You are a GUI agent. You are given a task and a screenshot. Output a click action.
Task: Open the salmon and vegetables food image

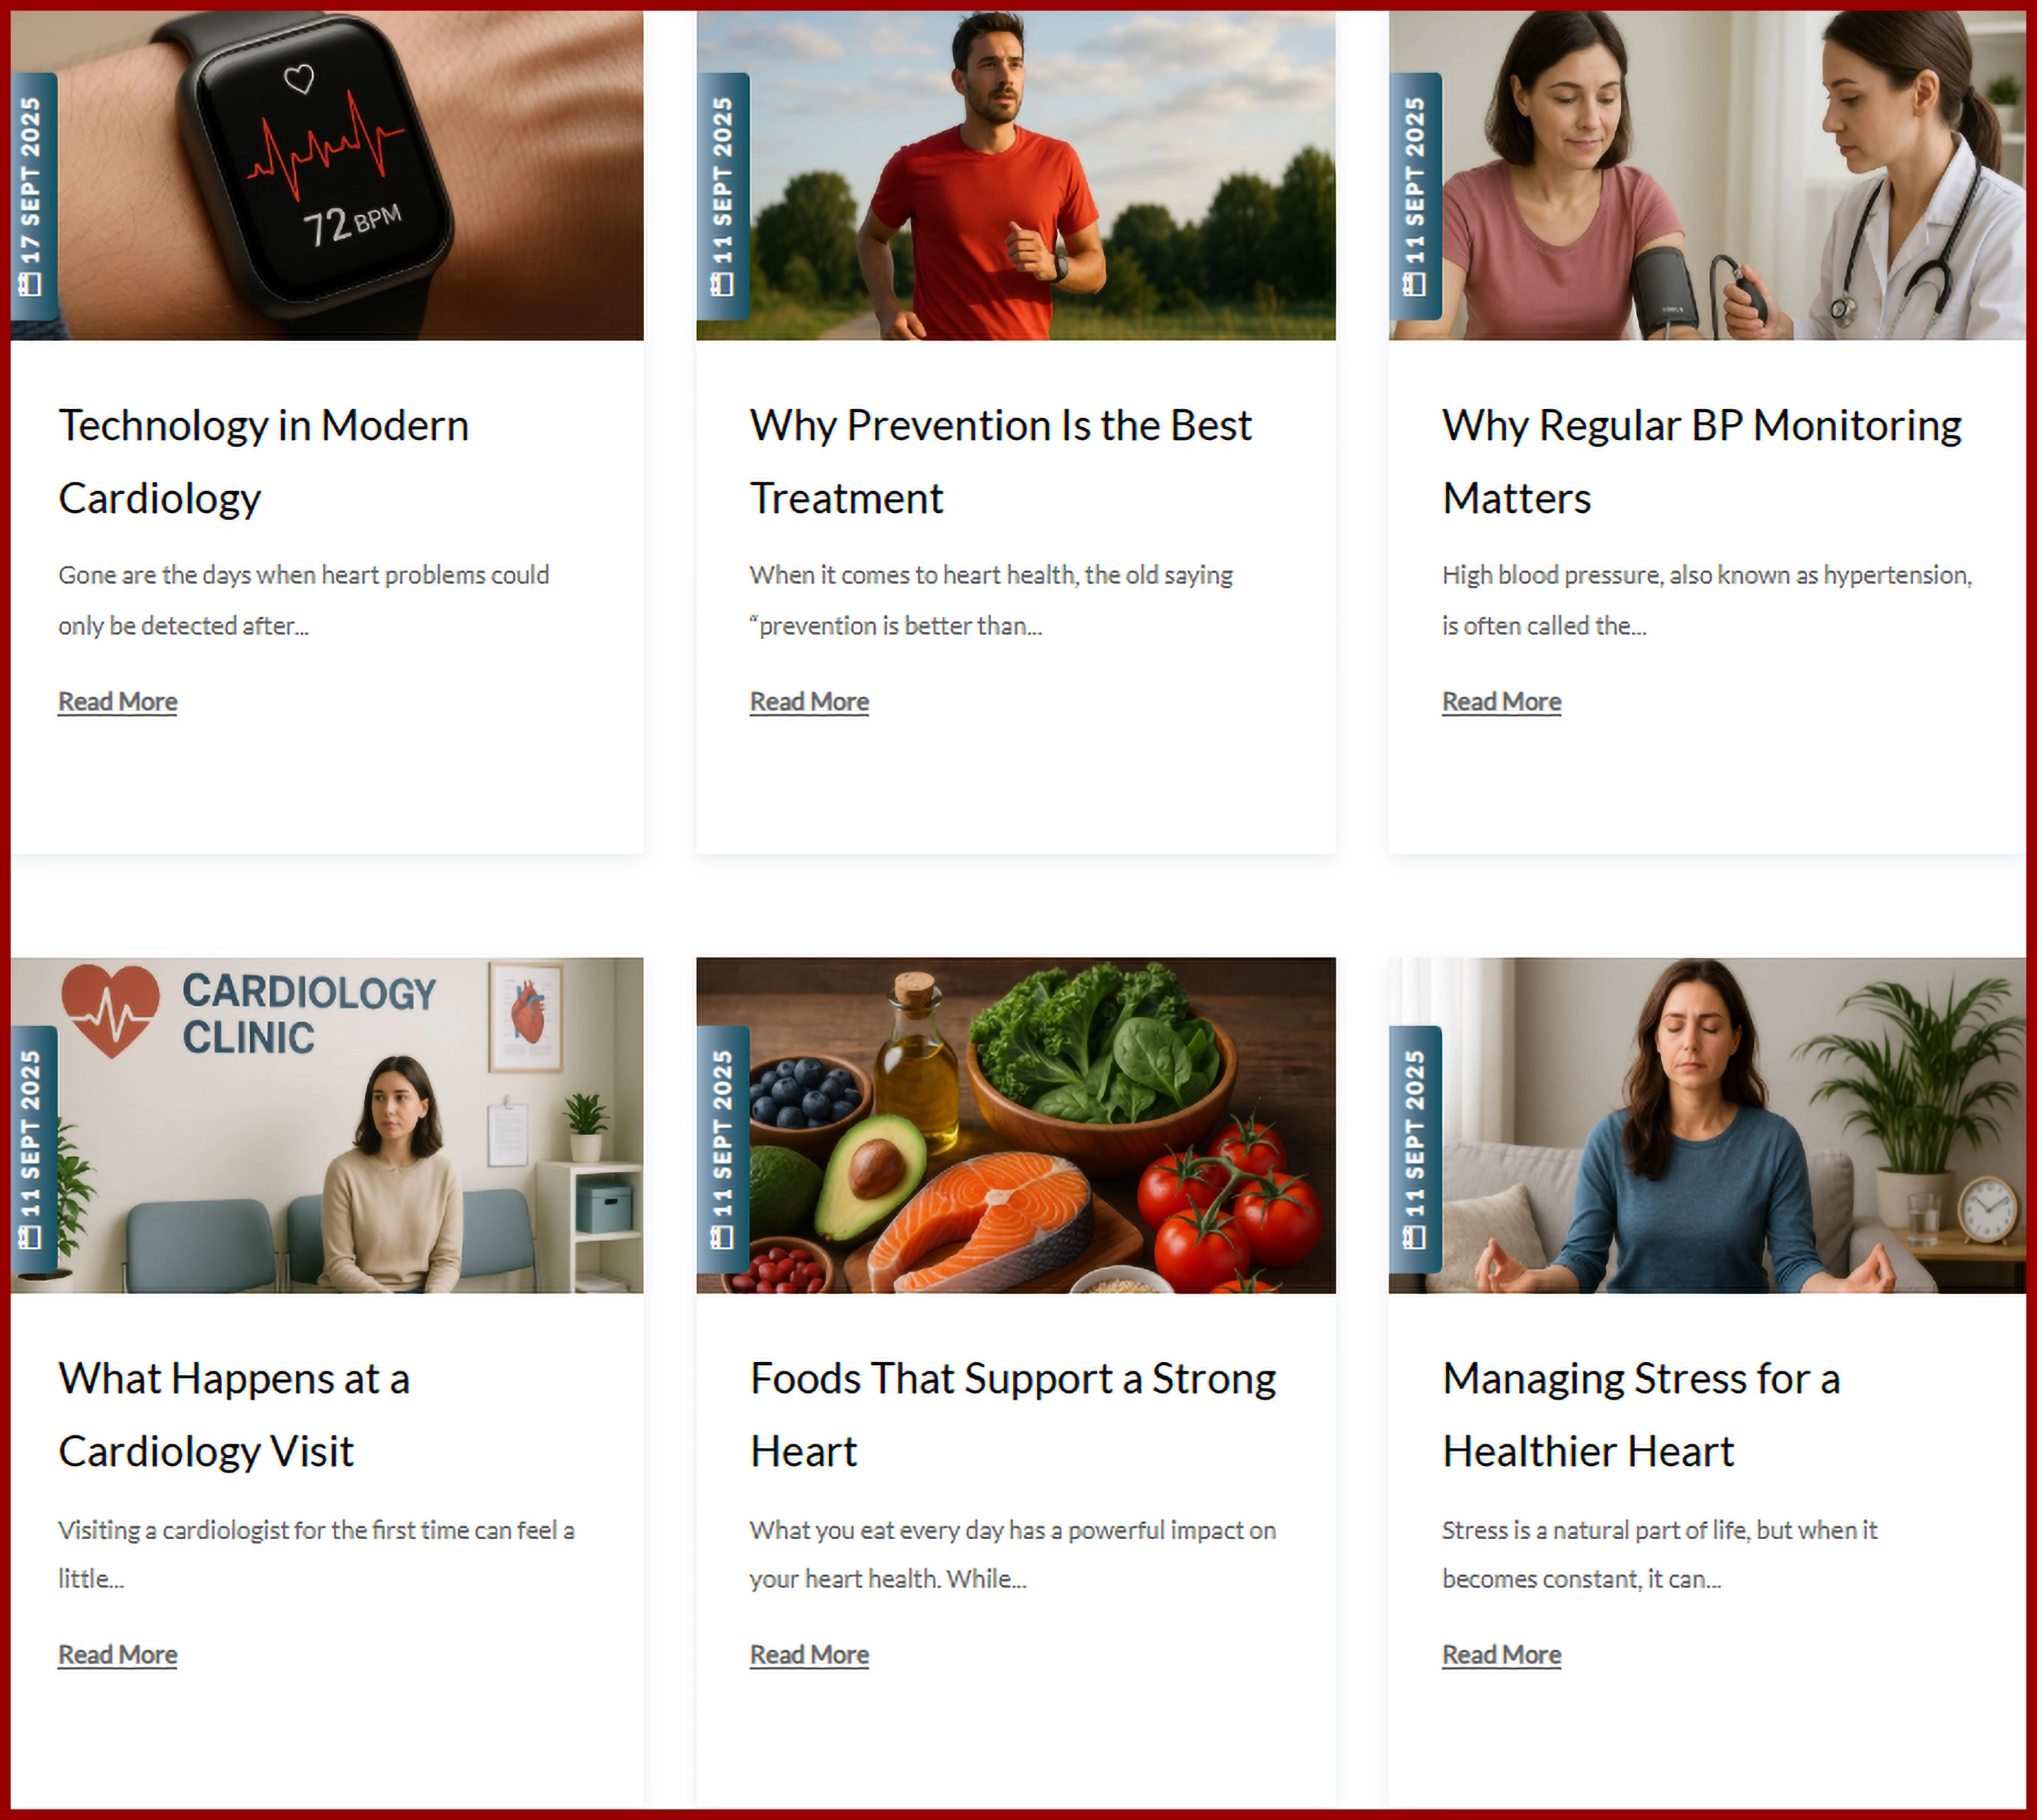(x=1016, y=1125)
